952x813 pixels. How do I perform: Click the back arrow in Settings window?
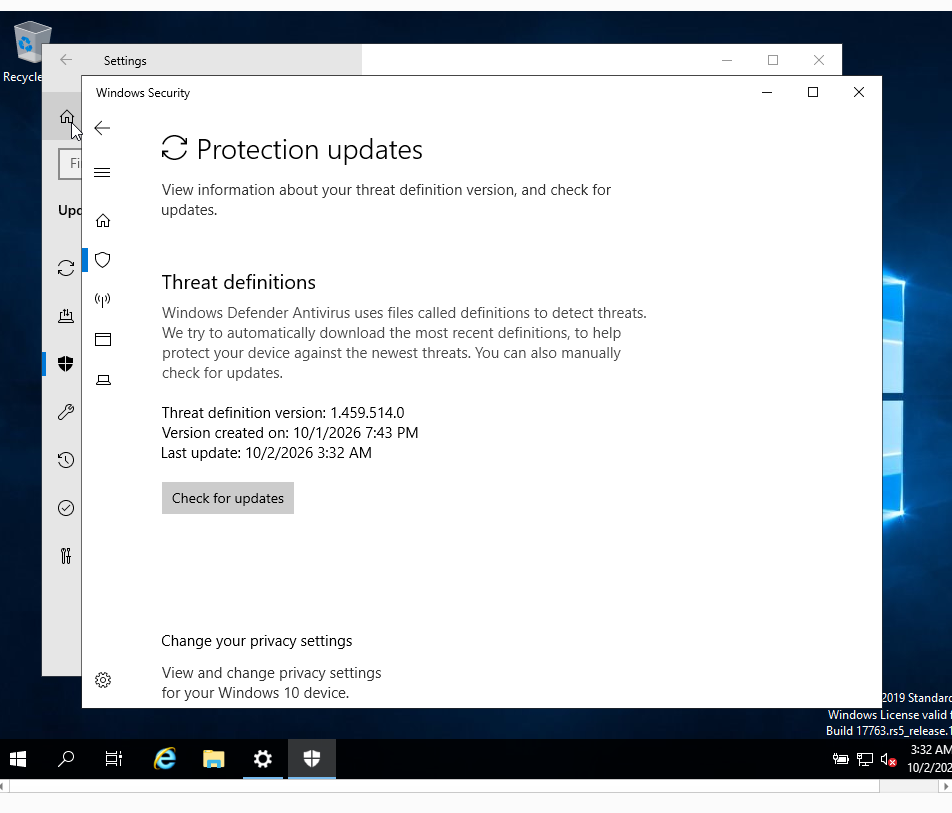coord(66,60)
